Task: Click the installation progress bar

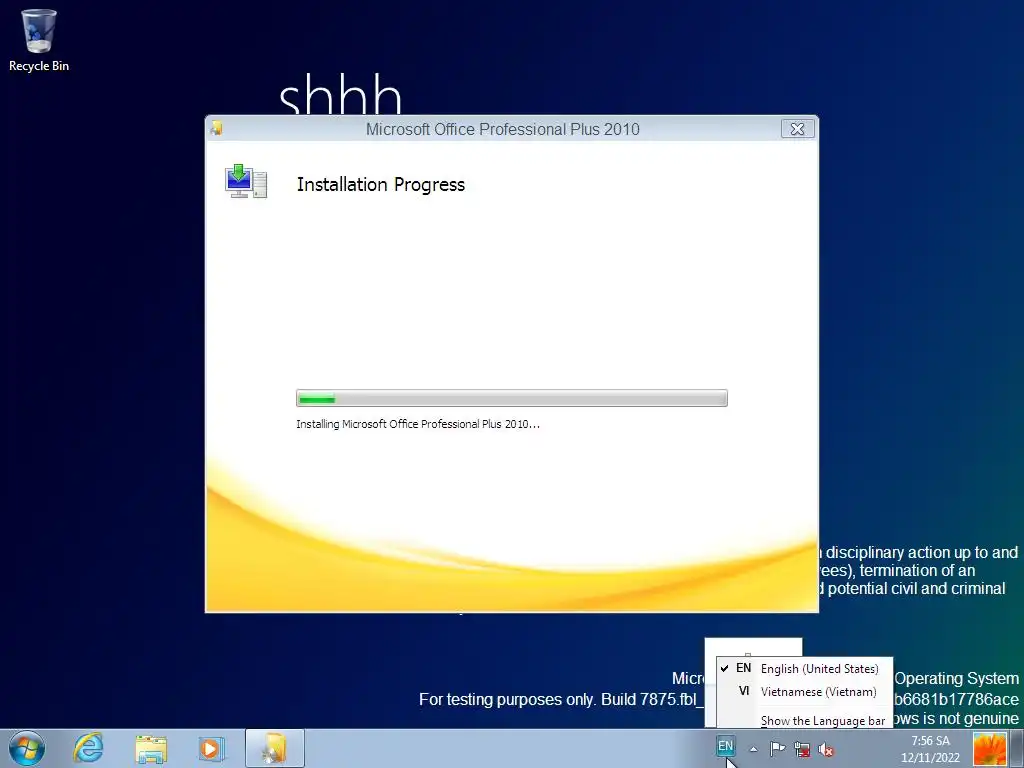Action: point(511,398)
